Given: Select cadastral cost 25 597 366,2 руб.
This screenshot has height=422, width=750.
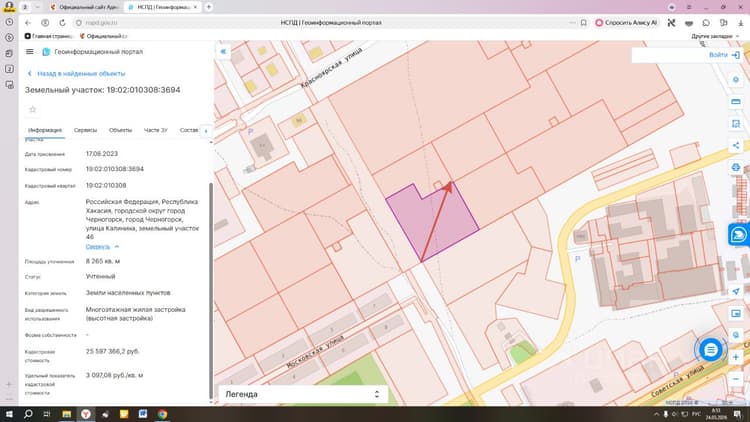Looking at the screenshot, I should (x=112, y=351).
